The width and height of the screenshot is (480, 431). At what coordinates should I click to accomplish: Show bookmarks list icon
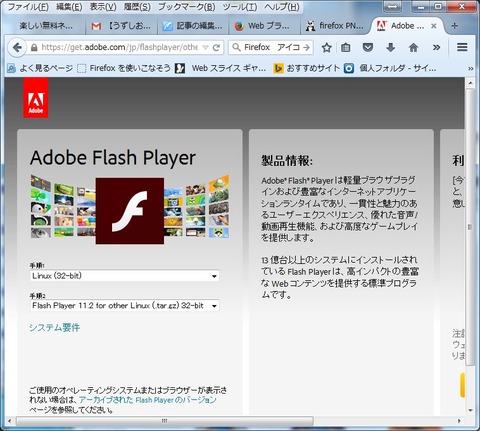(x=346, y=48)
